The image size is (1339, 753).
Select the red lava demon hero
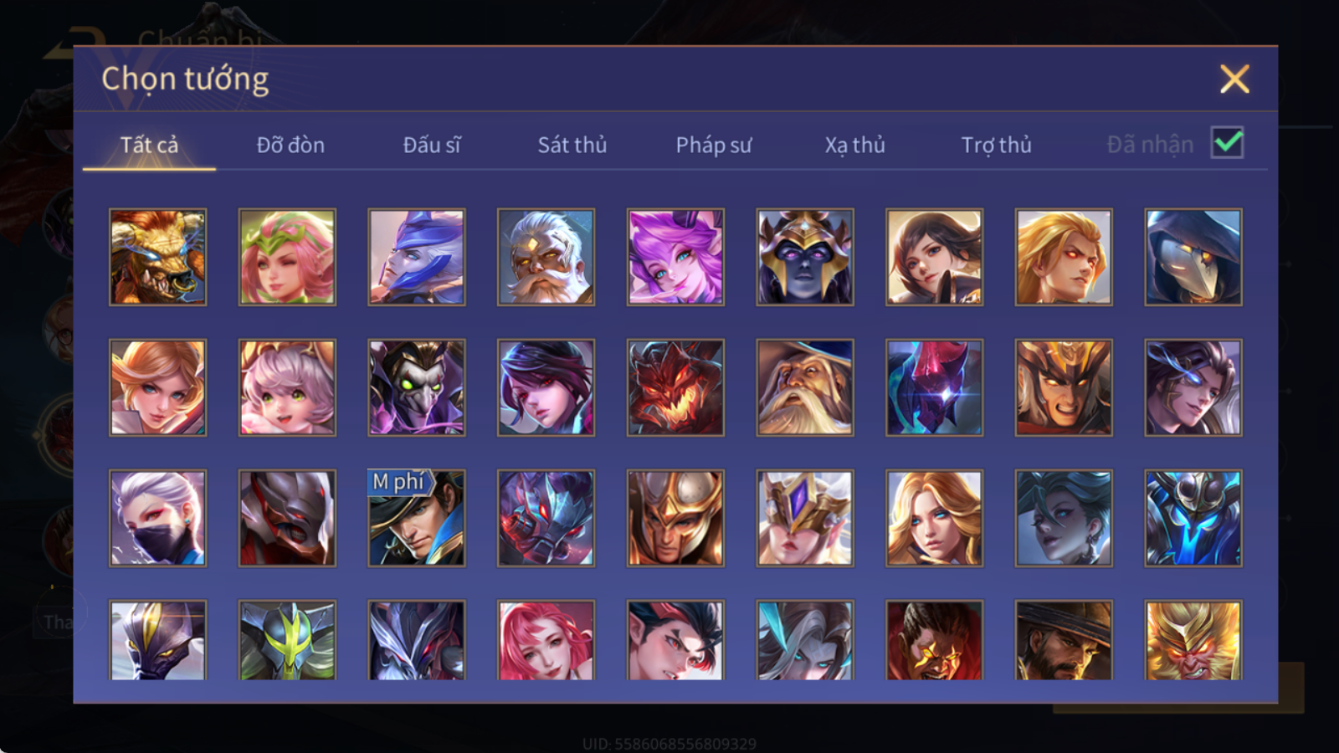pos(676,388)
